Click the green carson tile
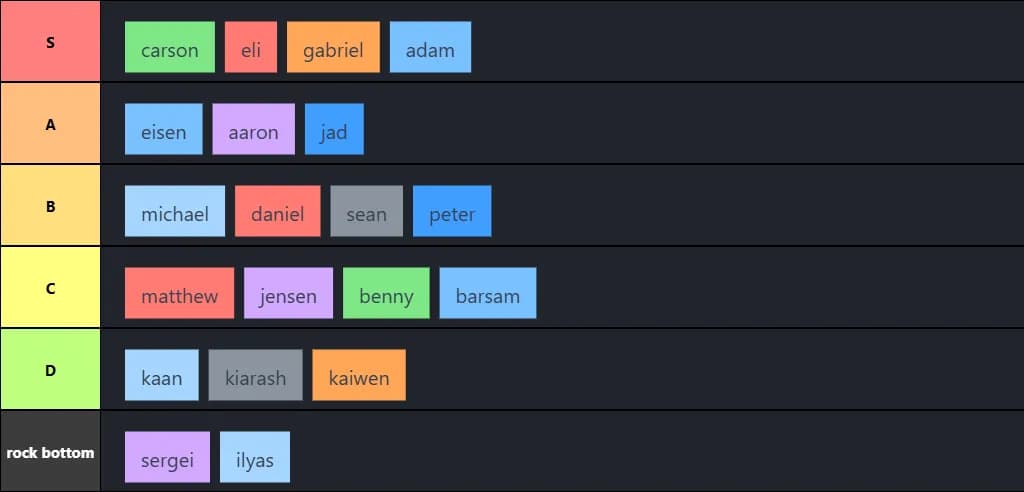Screen dimensions: 1024x492 [x=170, y=47]
